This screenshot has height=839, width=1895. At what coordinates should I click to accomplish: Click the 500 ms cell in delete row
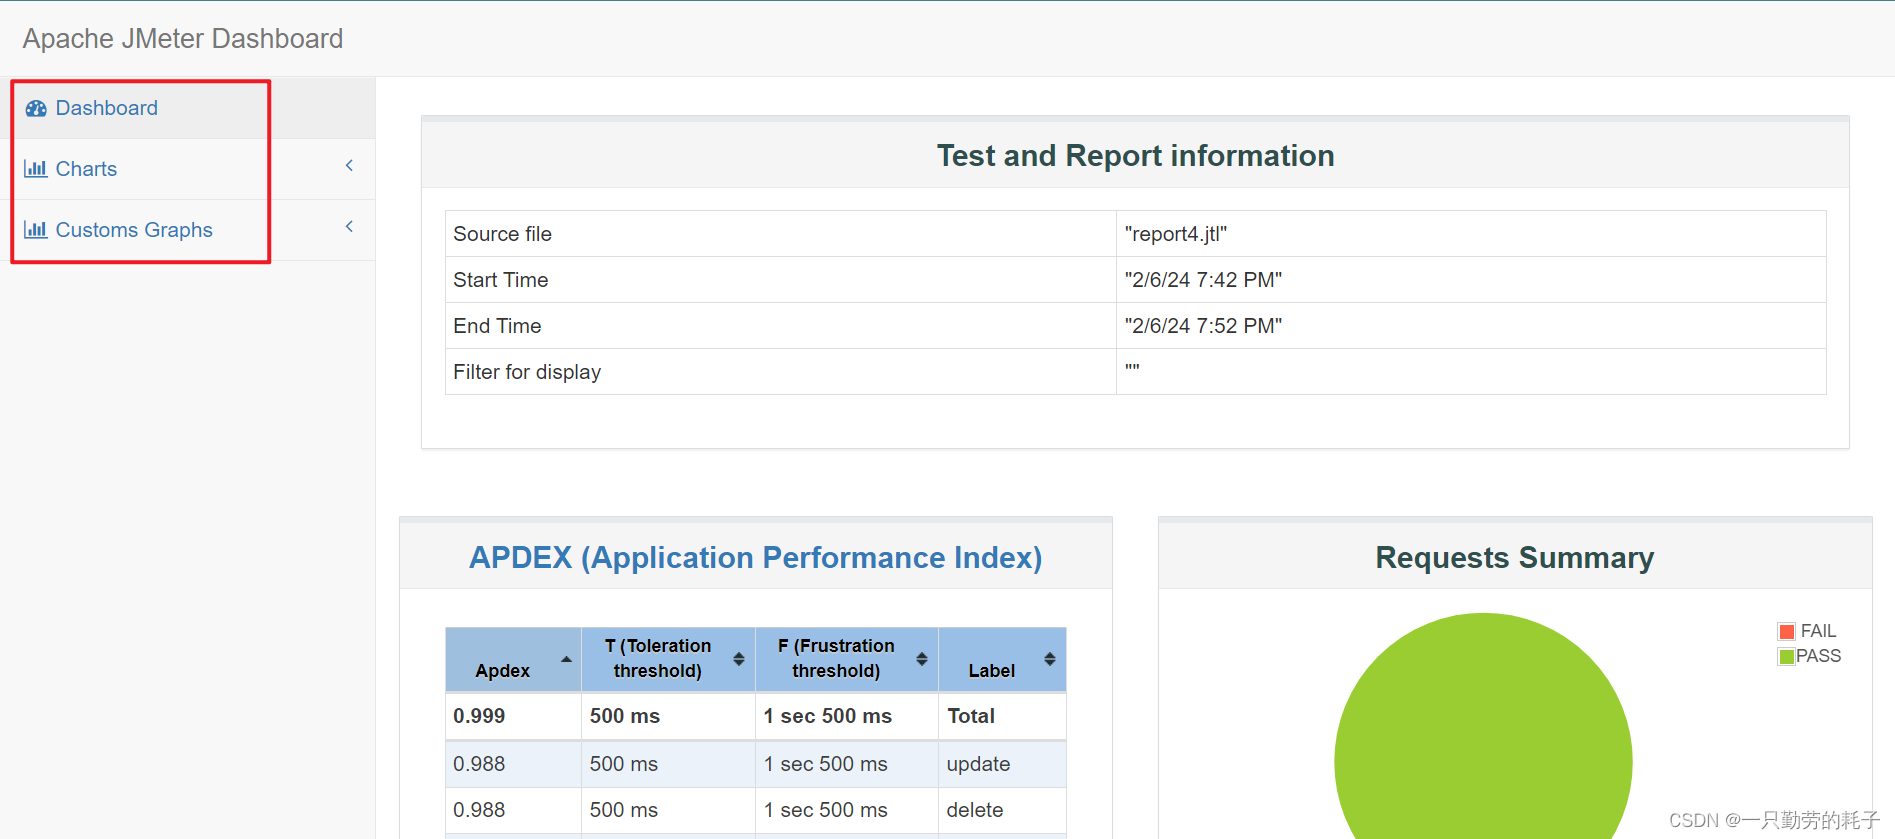(x=623, y=810)
